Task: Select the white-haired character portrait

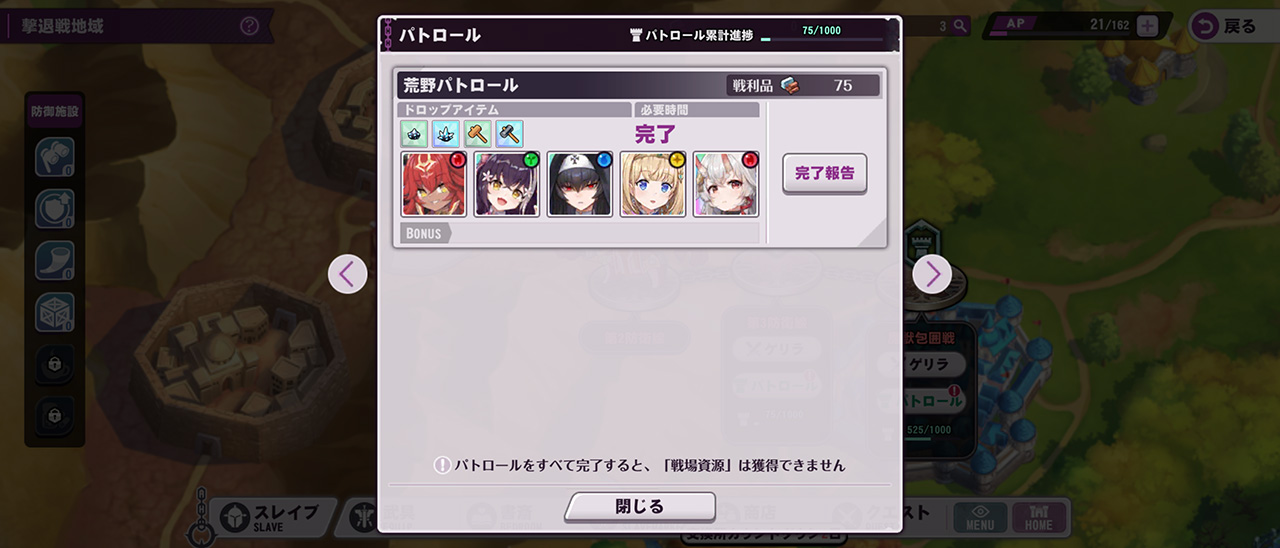Action: [726, 184]
